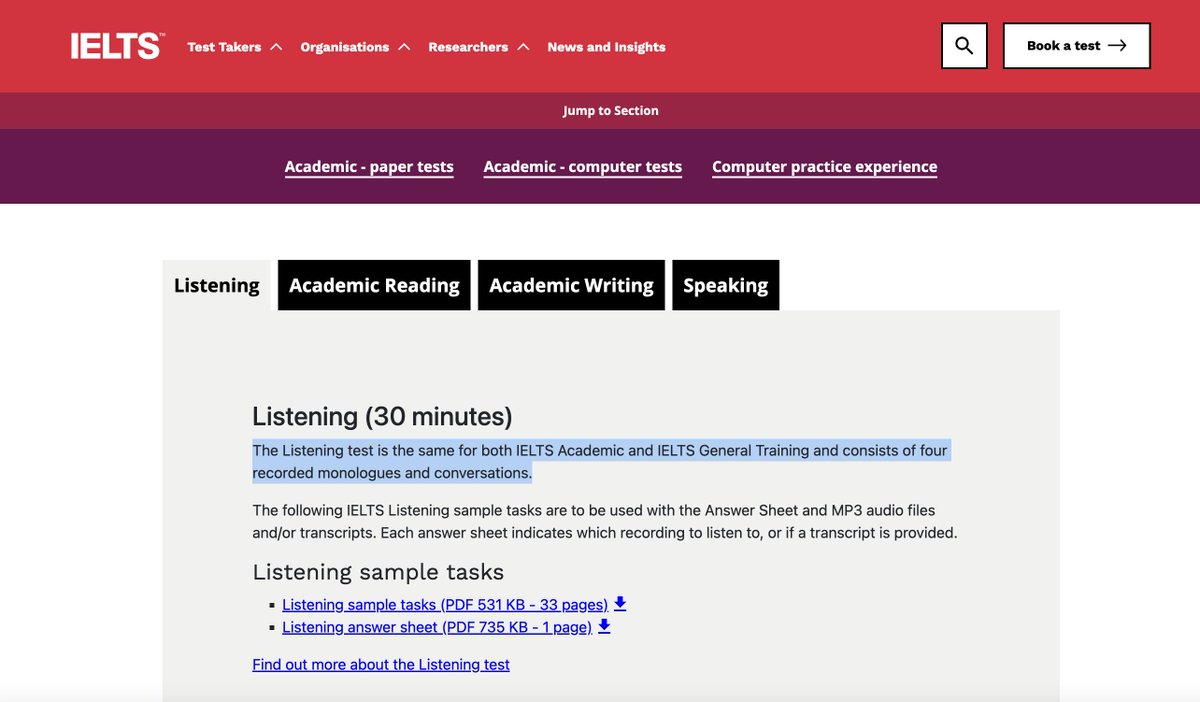Click the download icon beside Listening sample tasks
Image resolution: width=1200 pixels, height=702 pixels.
pyautogui.click(x=620, y=604)
